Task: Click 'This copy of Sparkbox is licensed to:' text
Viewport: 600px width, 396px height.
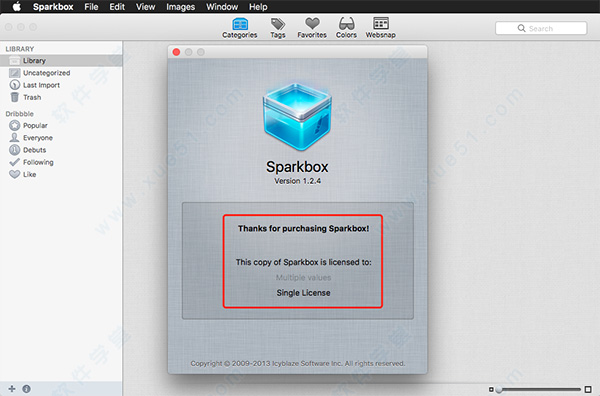Action: click(303, 262)
